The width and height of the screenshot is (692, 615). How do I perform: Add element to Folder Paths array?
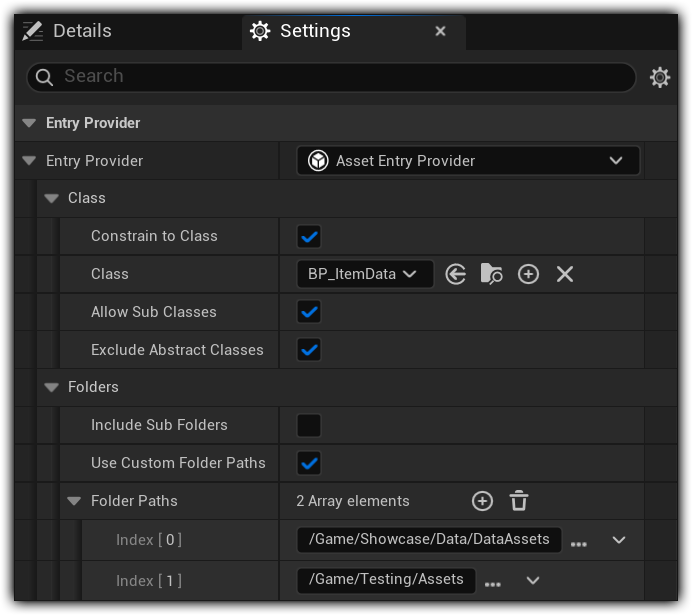coord(482,501)
